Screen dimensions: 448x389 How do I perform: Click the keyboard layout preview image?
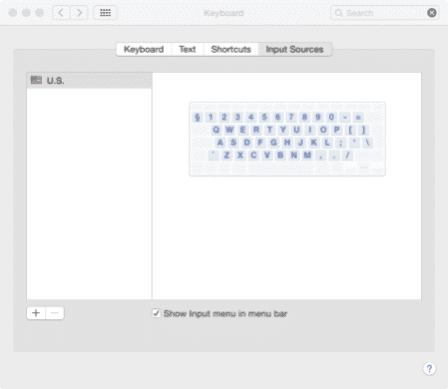click(x=287, y=139)
